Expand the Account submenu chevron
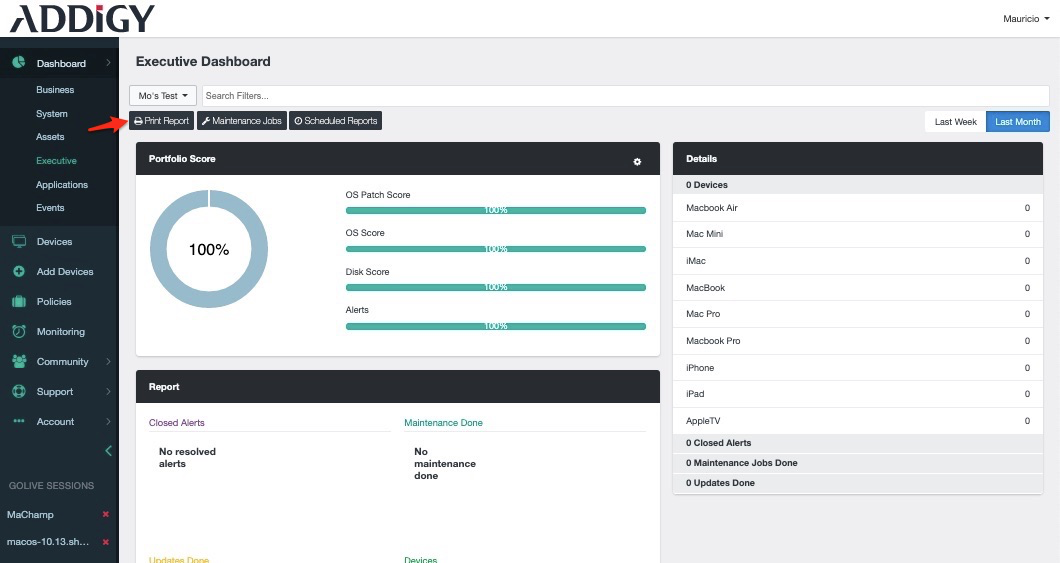This screenshot has height=563, width=1060. [x=108, y=421]
